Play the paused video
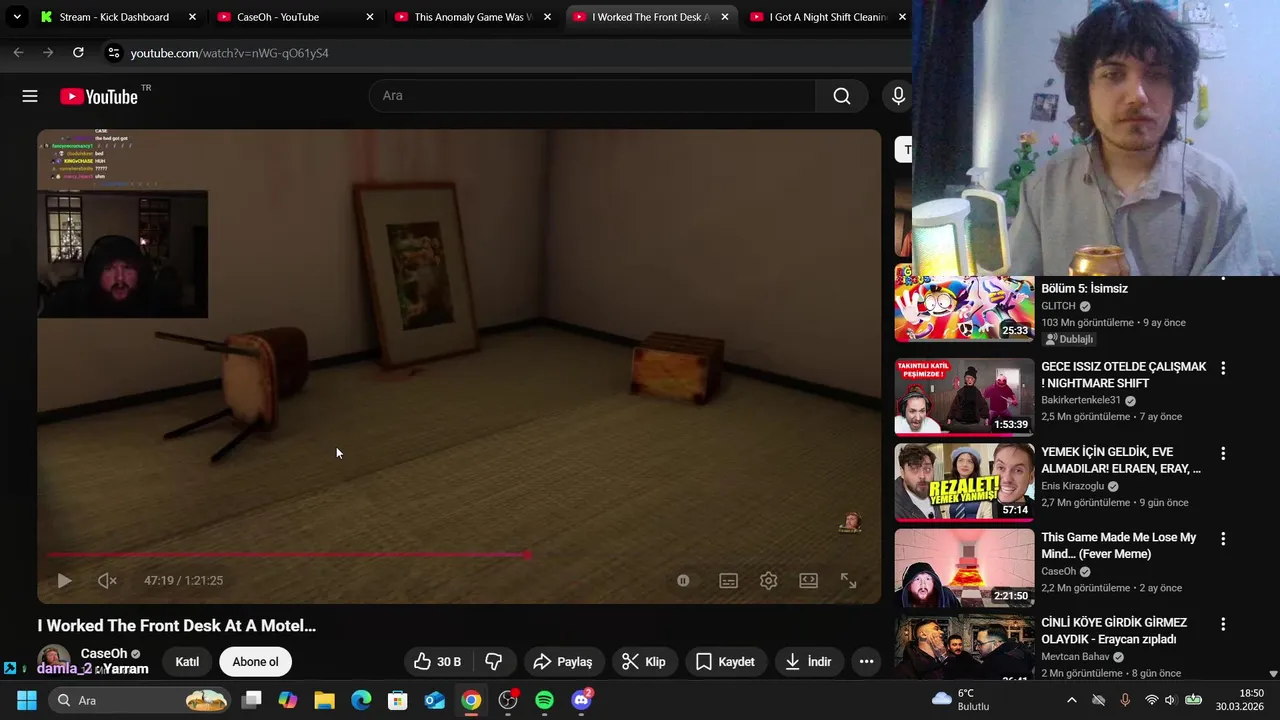This screenshot has width=1280, height=720. (x=64, y=580)
